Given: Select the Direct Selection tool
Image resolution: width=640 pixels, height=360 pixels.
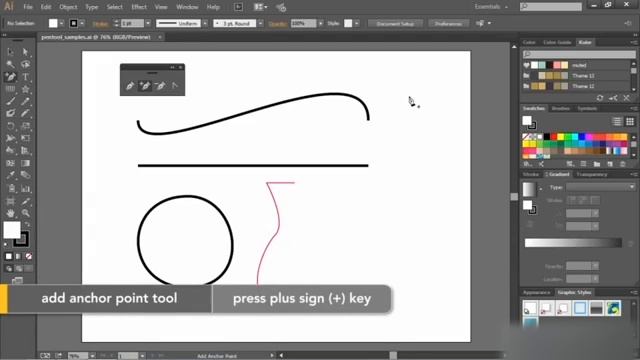Looking at the screenshot, I should 25,52.
